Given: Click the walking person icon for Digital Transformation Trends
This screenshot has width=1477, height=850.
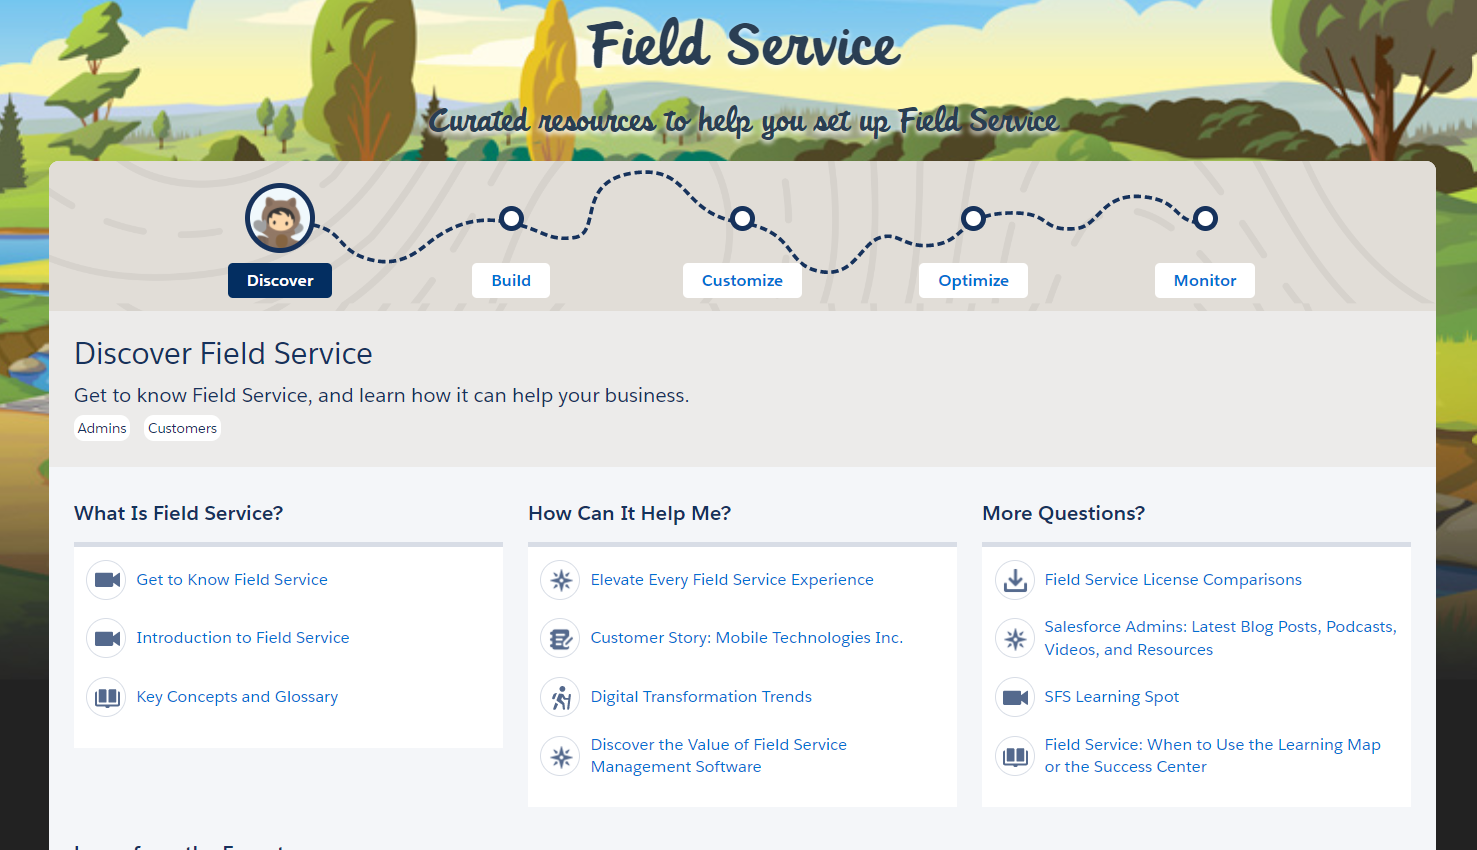Looking at the screenshot, I should [x=560, y=697].
